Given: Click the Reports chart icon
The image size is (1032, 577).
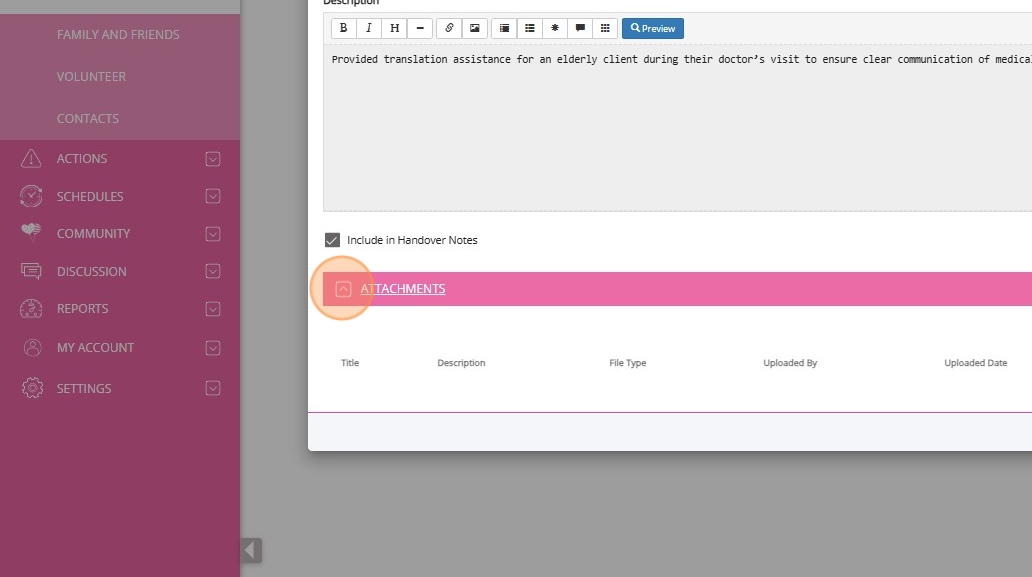Looking at the screenshot, I should (31, 309).
